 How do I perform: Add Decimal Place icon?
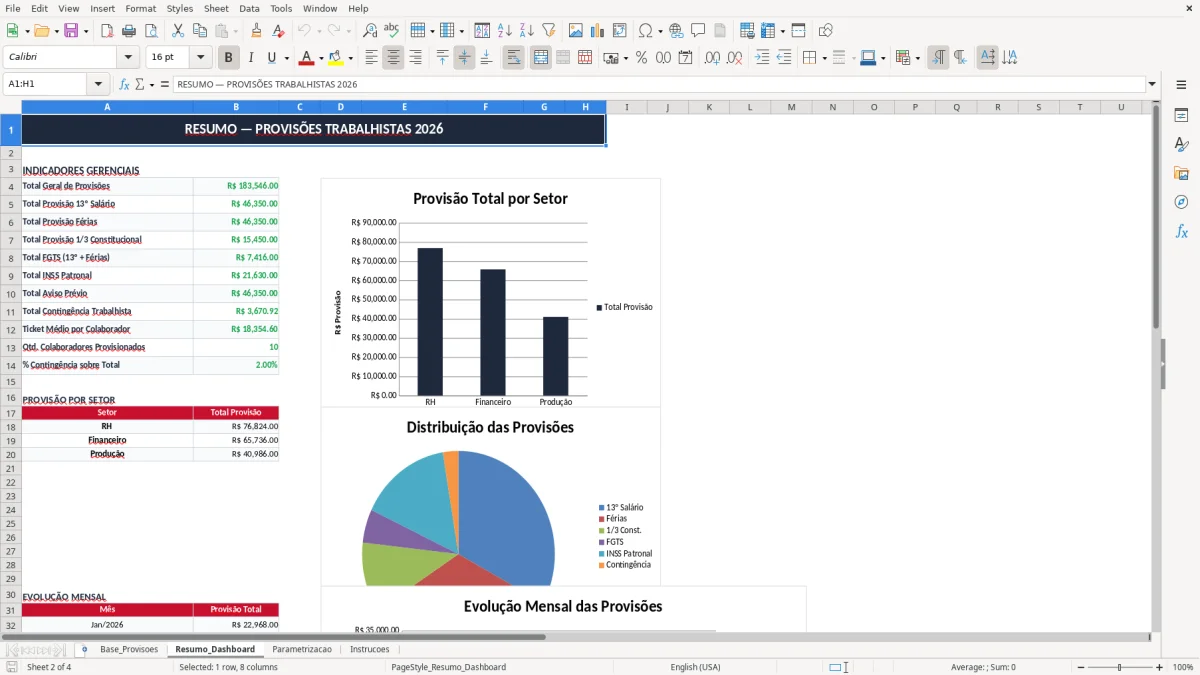[x=712, y=58]
